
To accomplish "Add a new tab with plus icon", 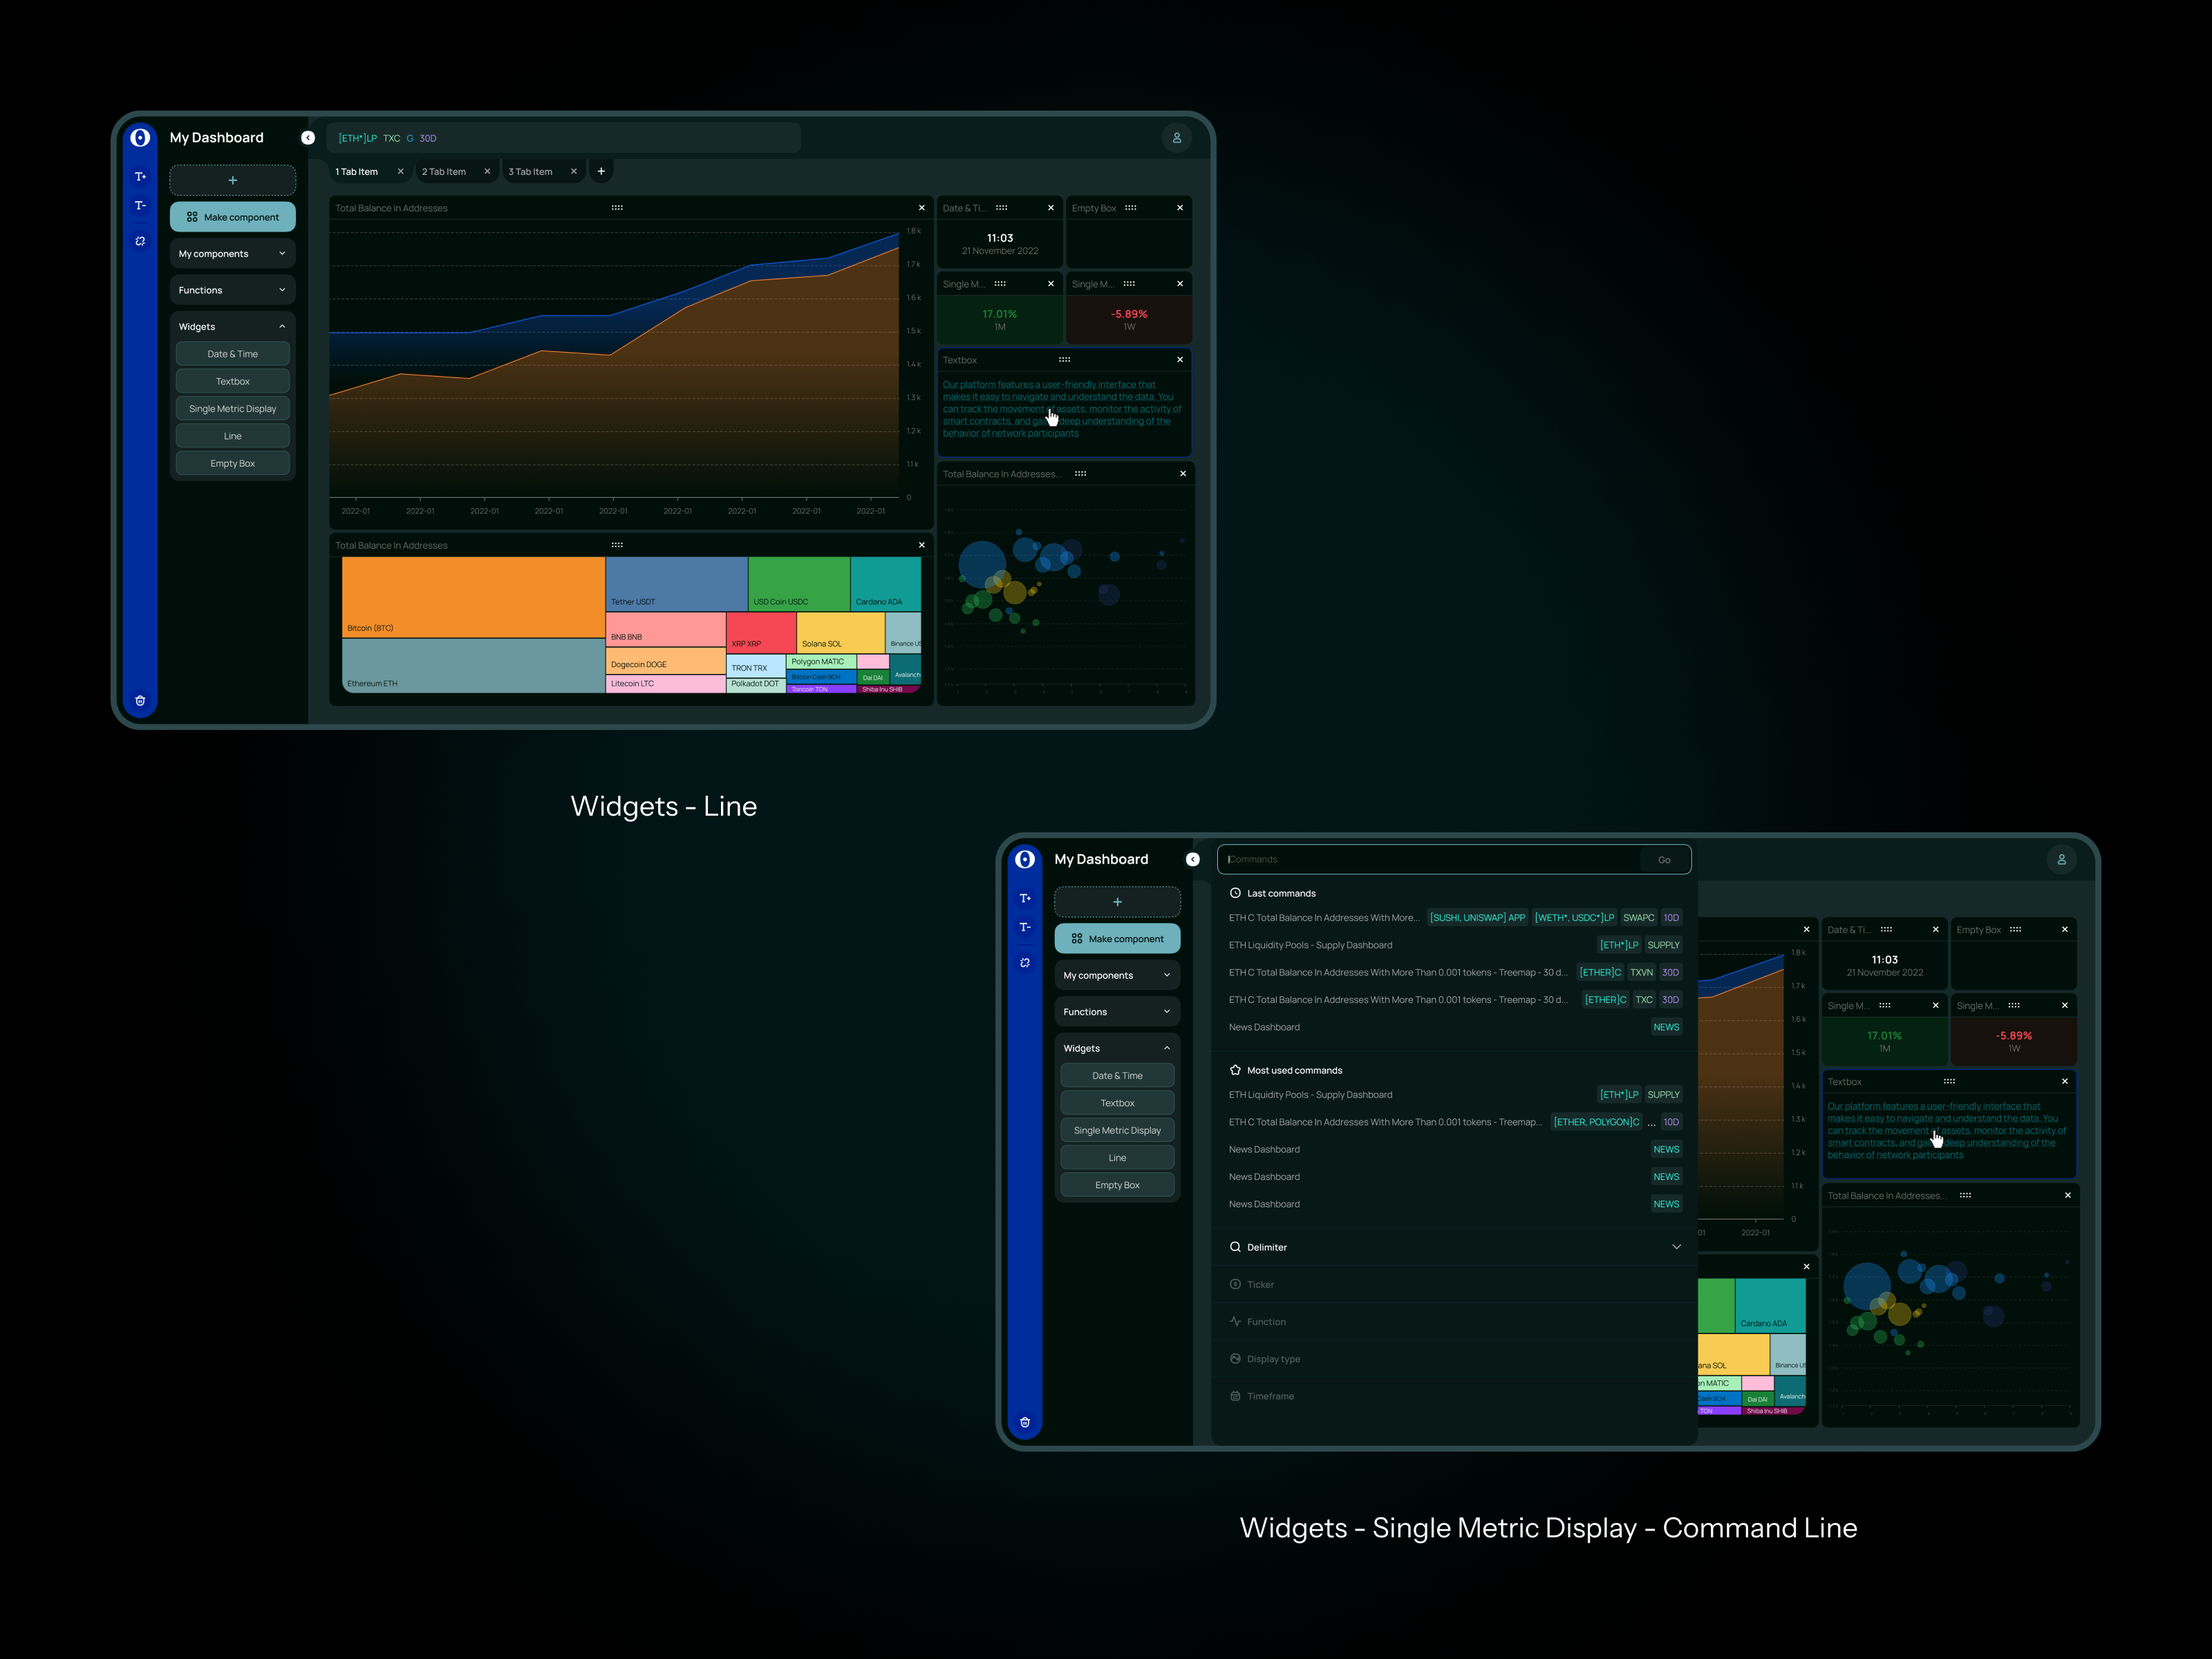I will [x=601, y=171].
